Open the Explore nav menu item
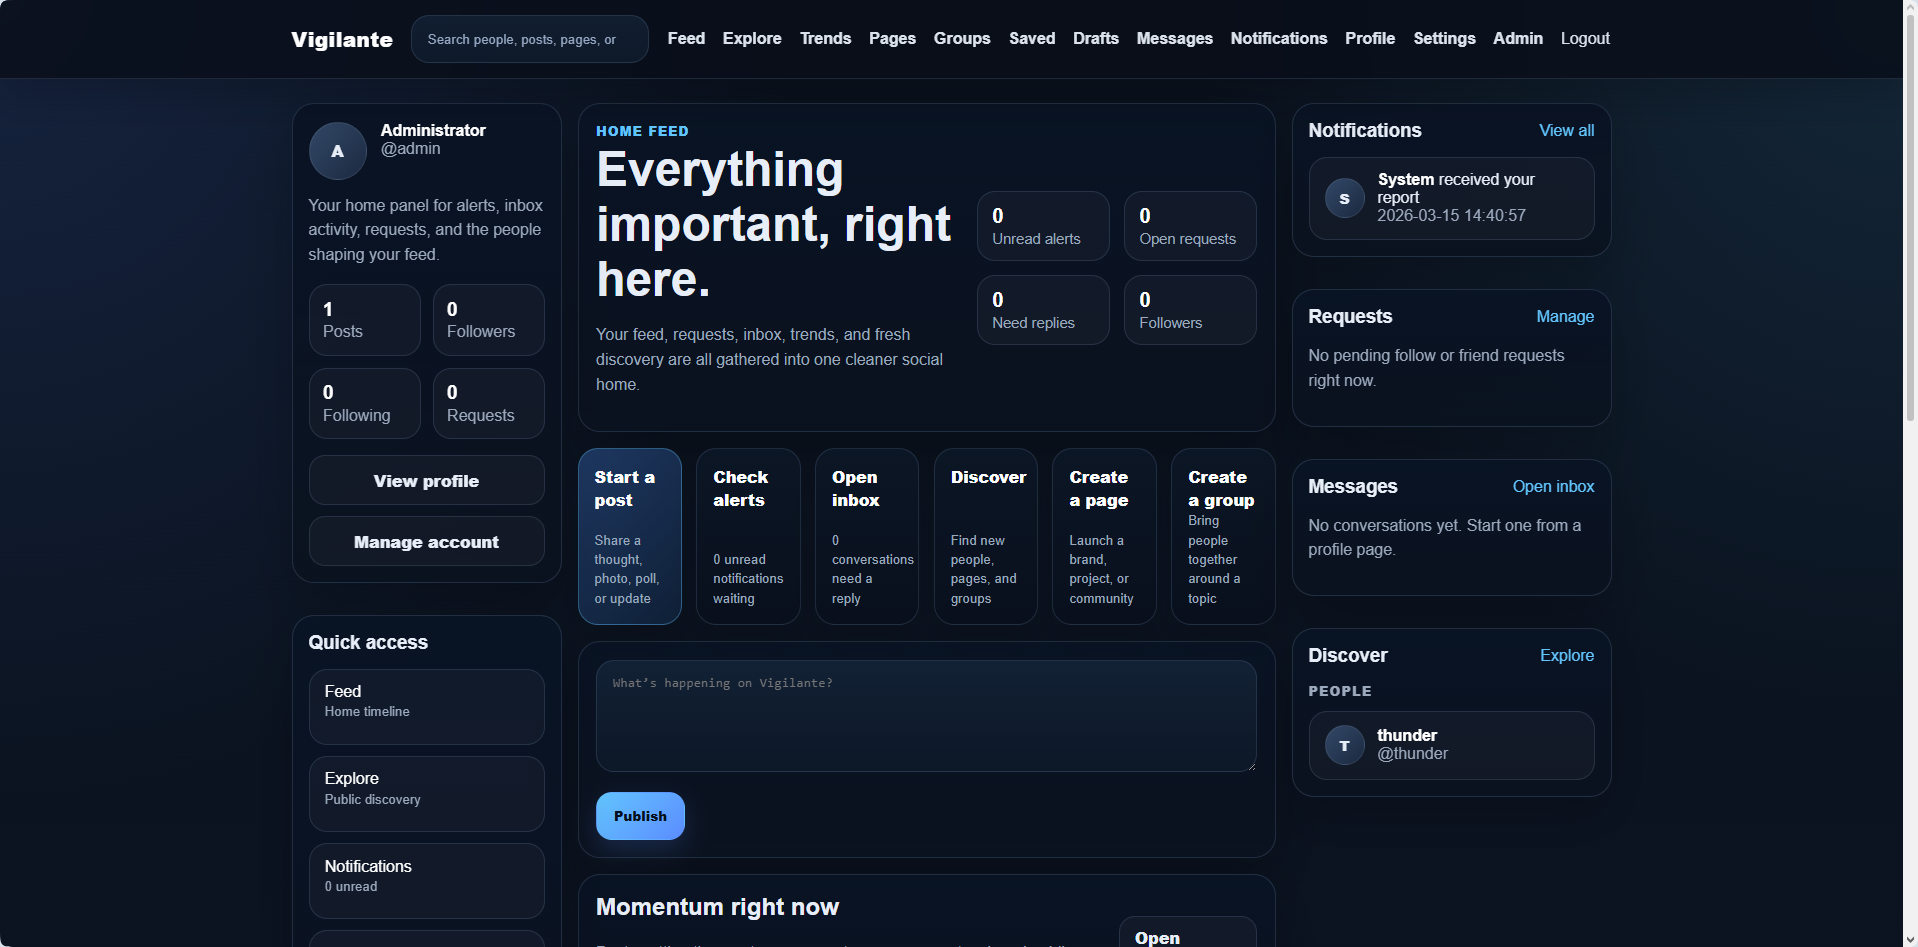 click(x=751, y=38)
